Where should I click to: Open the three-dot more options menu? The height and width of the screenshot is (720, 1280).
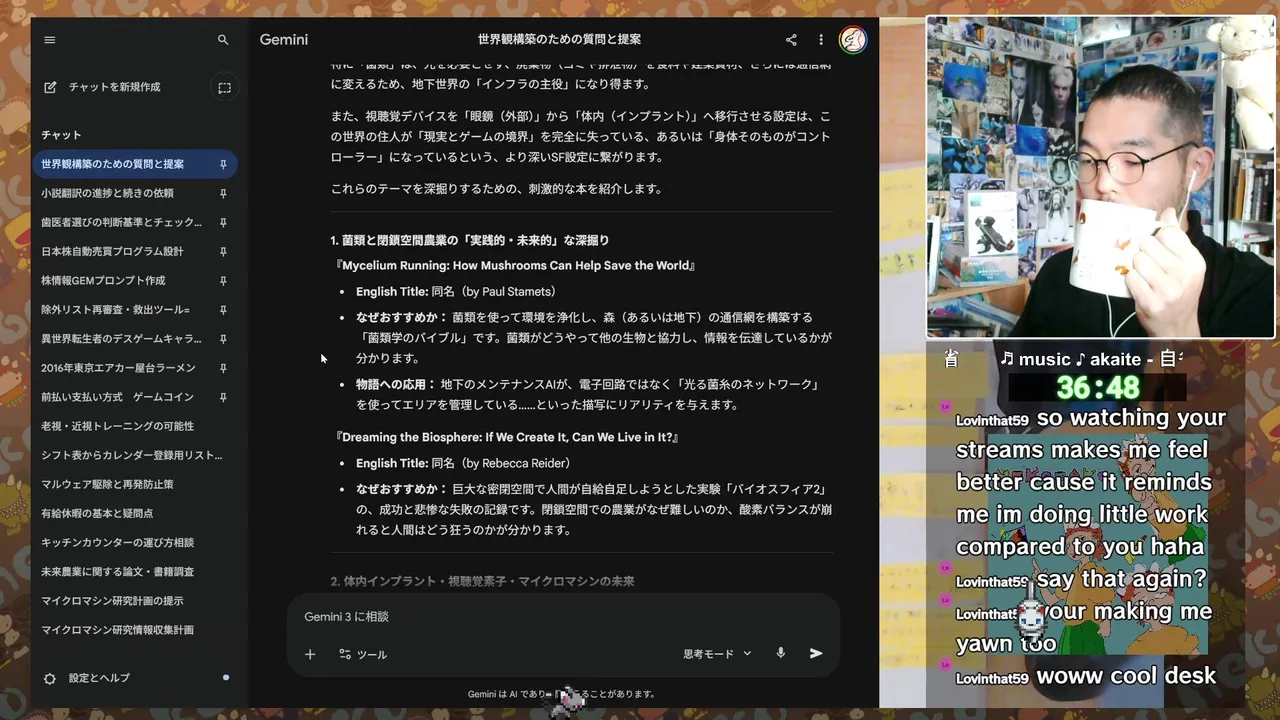[821, 40]
